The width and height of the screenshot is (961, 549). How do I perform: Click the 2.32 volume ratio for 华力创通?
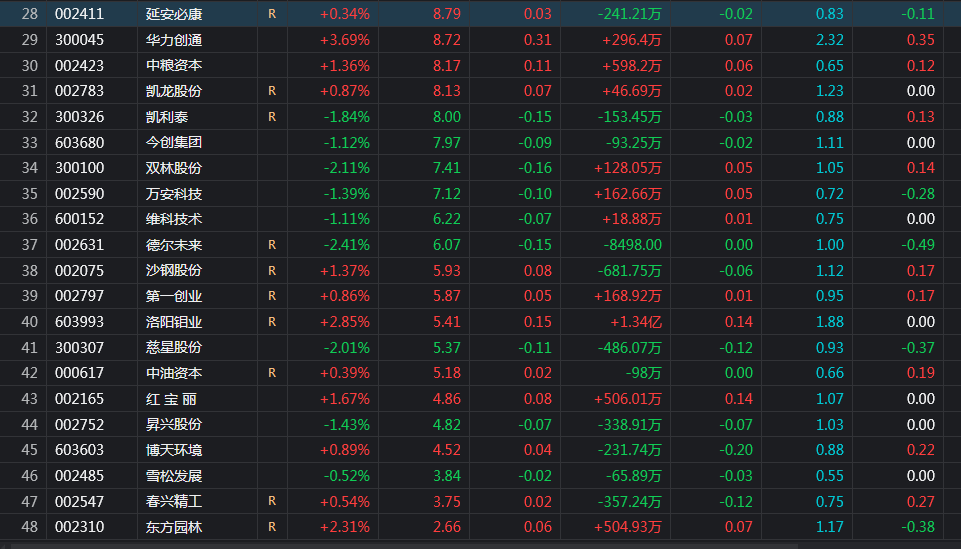click(x=830, y=40)
